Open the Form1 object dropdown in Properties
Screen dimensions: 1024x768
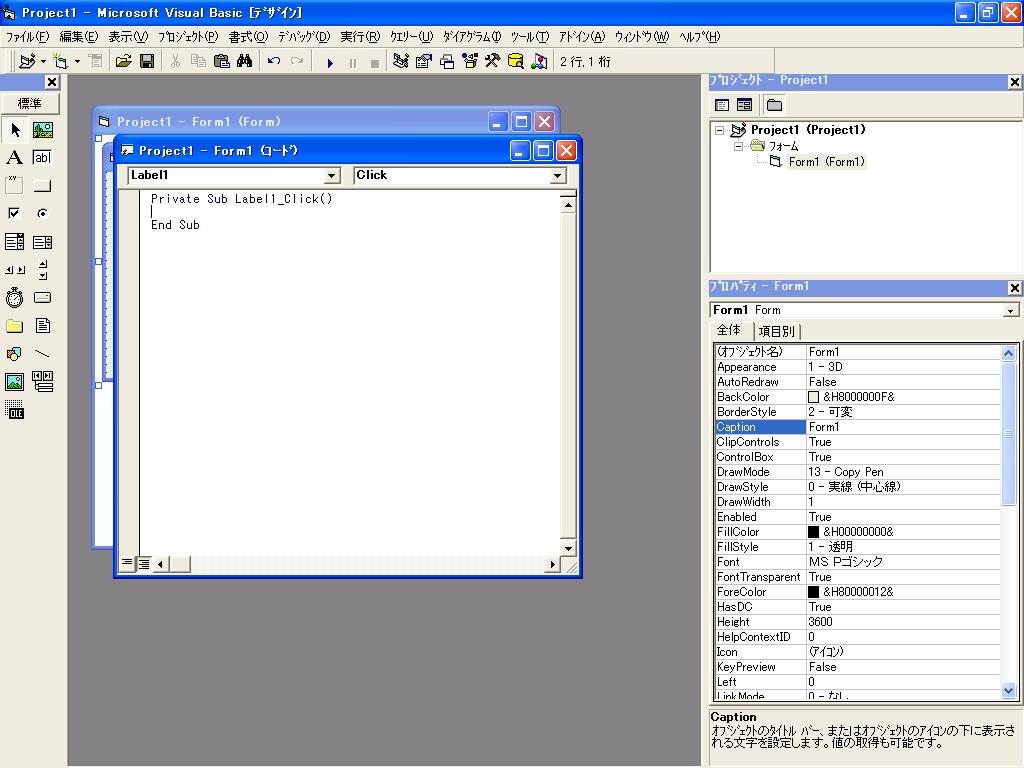(x=1011, y=311)
